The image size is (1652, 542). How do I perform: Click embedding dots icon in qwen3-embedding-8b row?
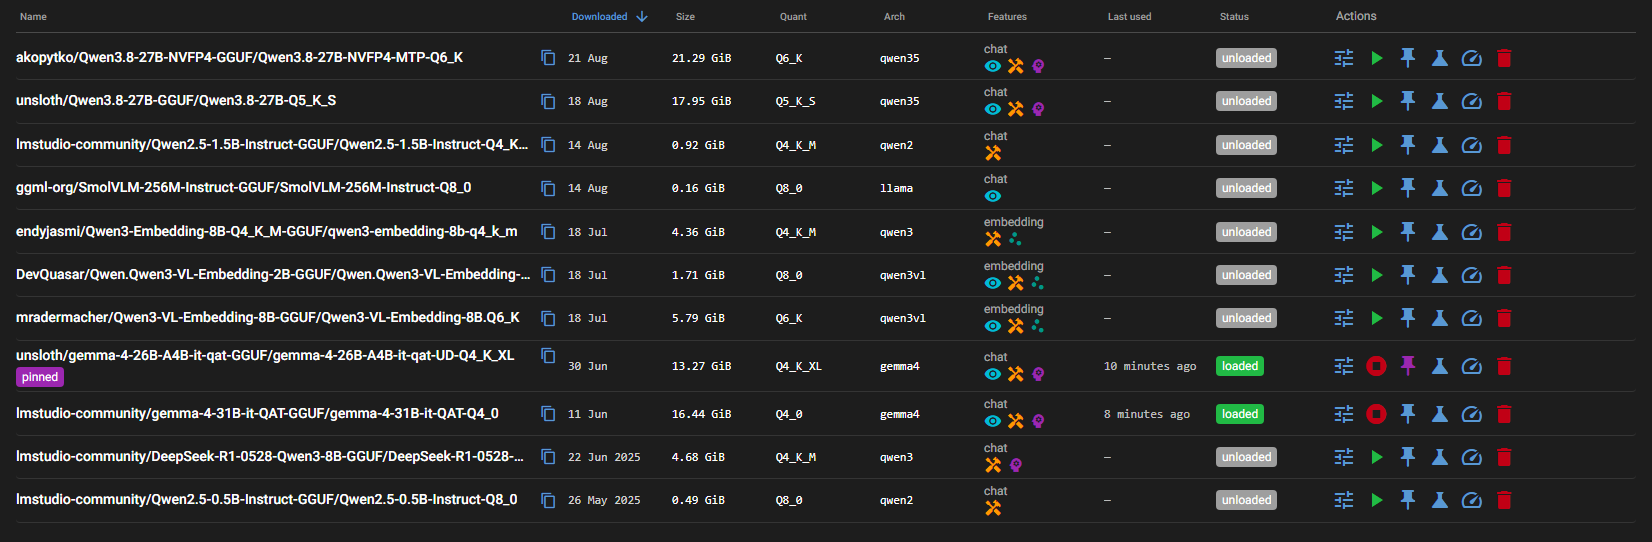pyautogui.click(x=1015, y=239)
